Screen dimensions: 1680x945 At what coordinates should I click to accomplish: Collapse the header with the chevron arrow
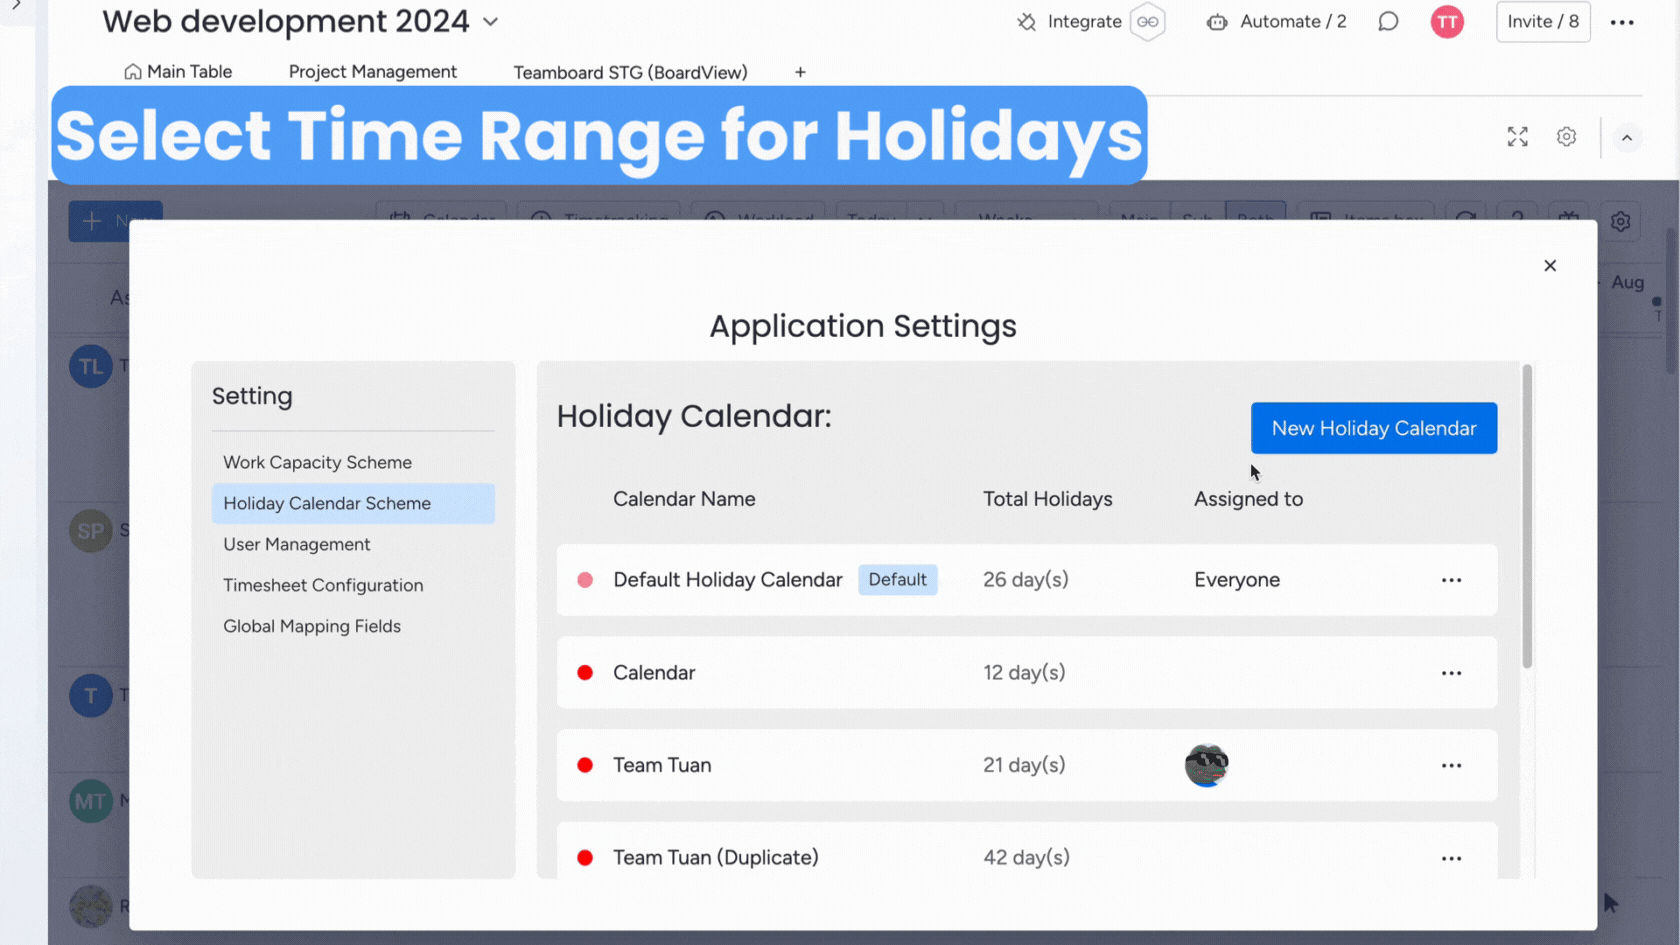click(x=1627, y=137)
